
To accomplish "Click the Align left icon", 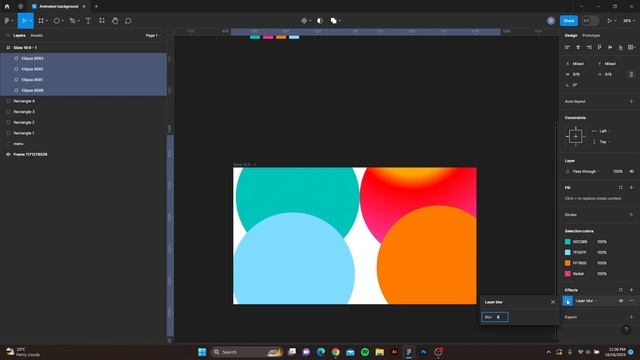I will [567, 48].
